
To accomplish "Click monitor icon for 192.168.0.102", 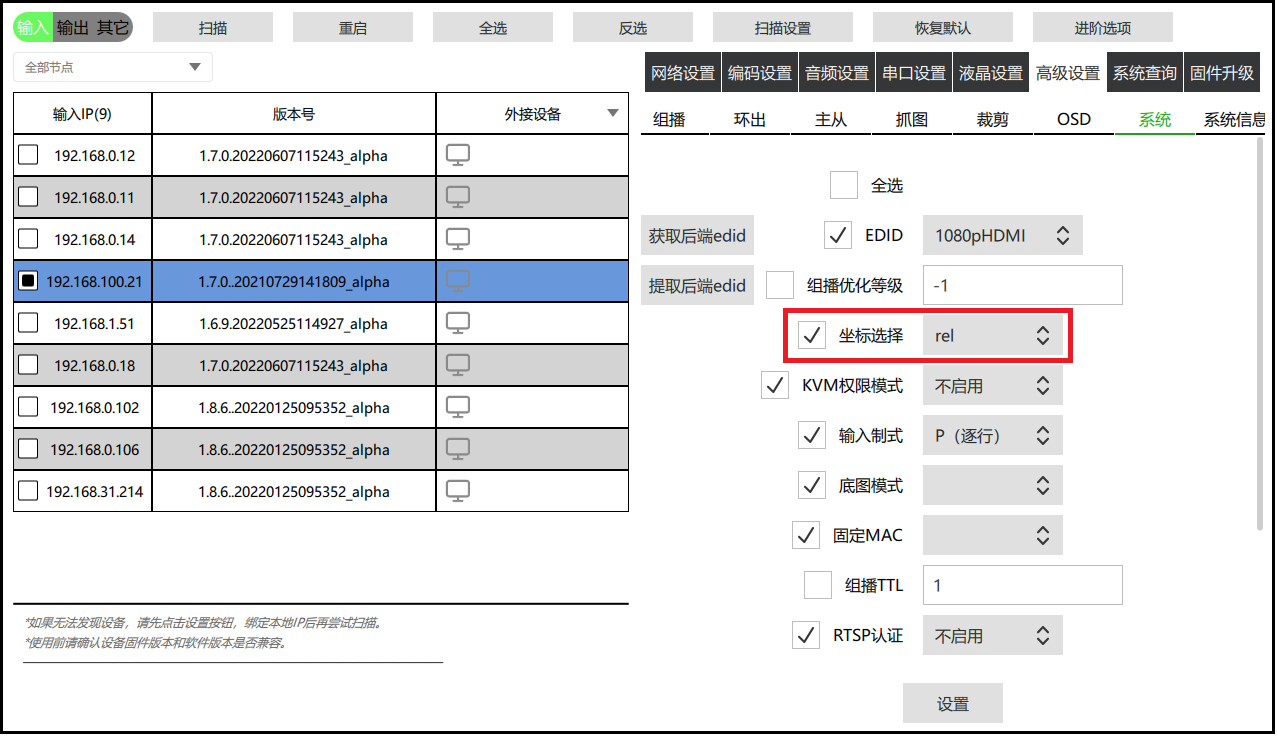I will pyautogui.click(x=457, y=407).
